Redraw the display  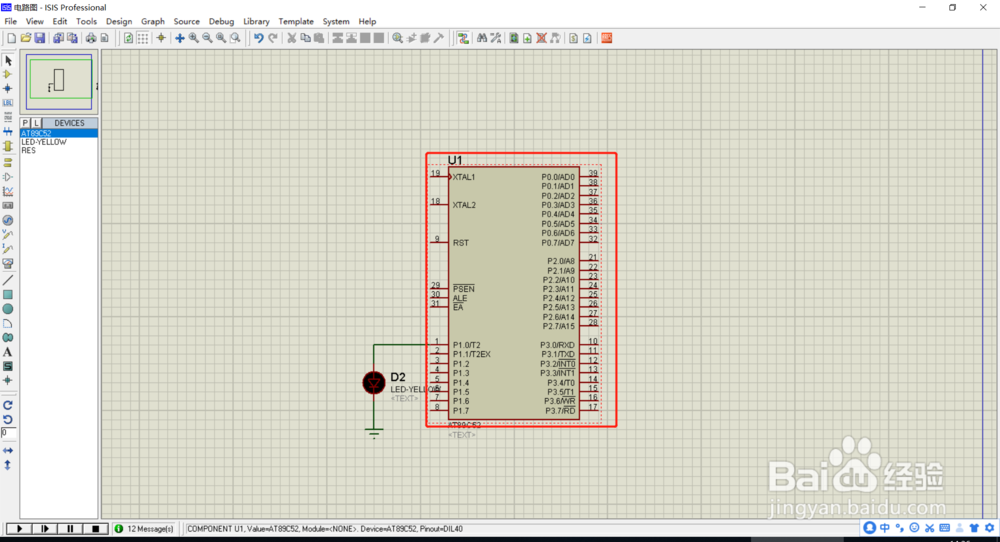128,38
